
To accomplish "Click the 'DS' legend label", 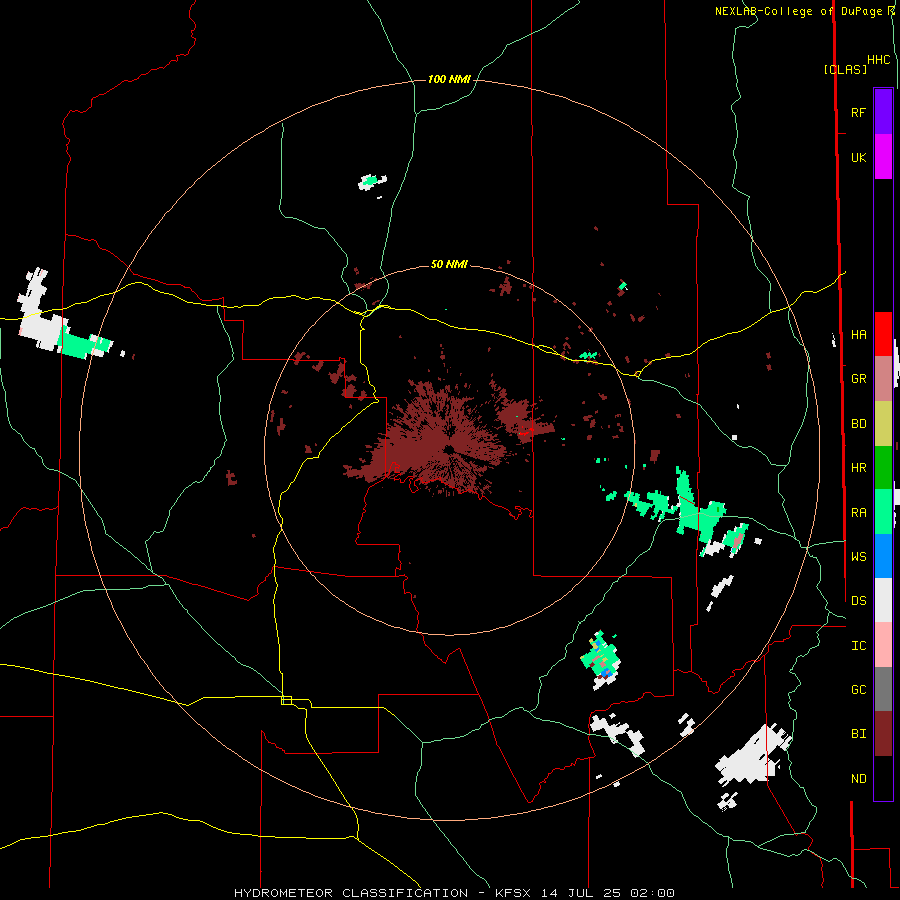I will click(x=859, y=601).
